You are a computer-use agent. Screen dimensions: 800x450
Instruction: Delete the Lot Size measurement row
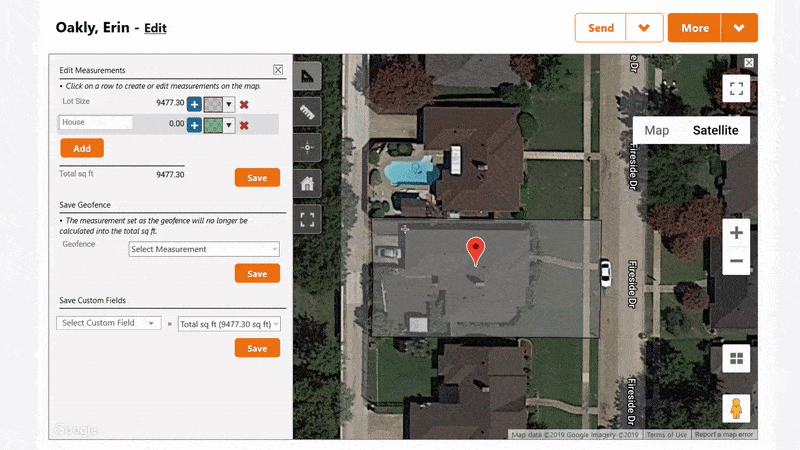click(x=244, y=105)
